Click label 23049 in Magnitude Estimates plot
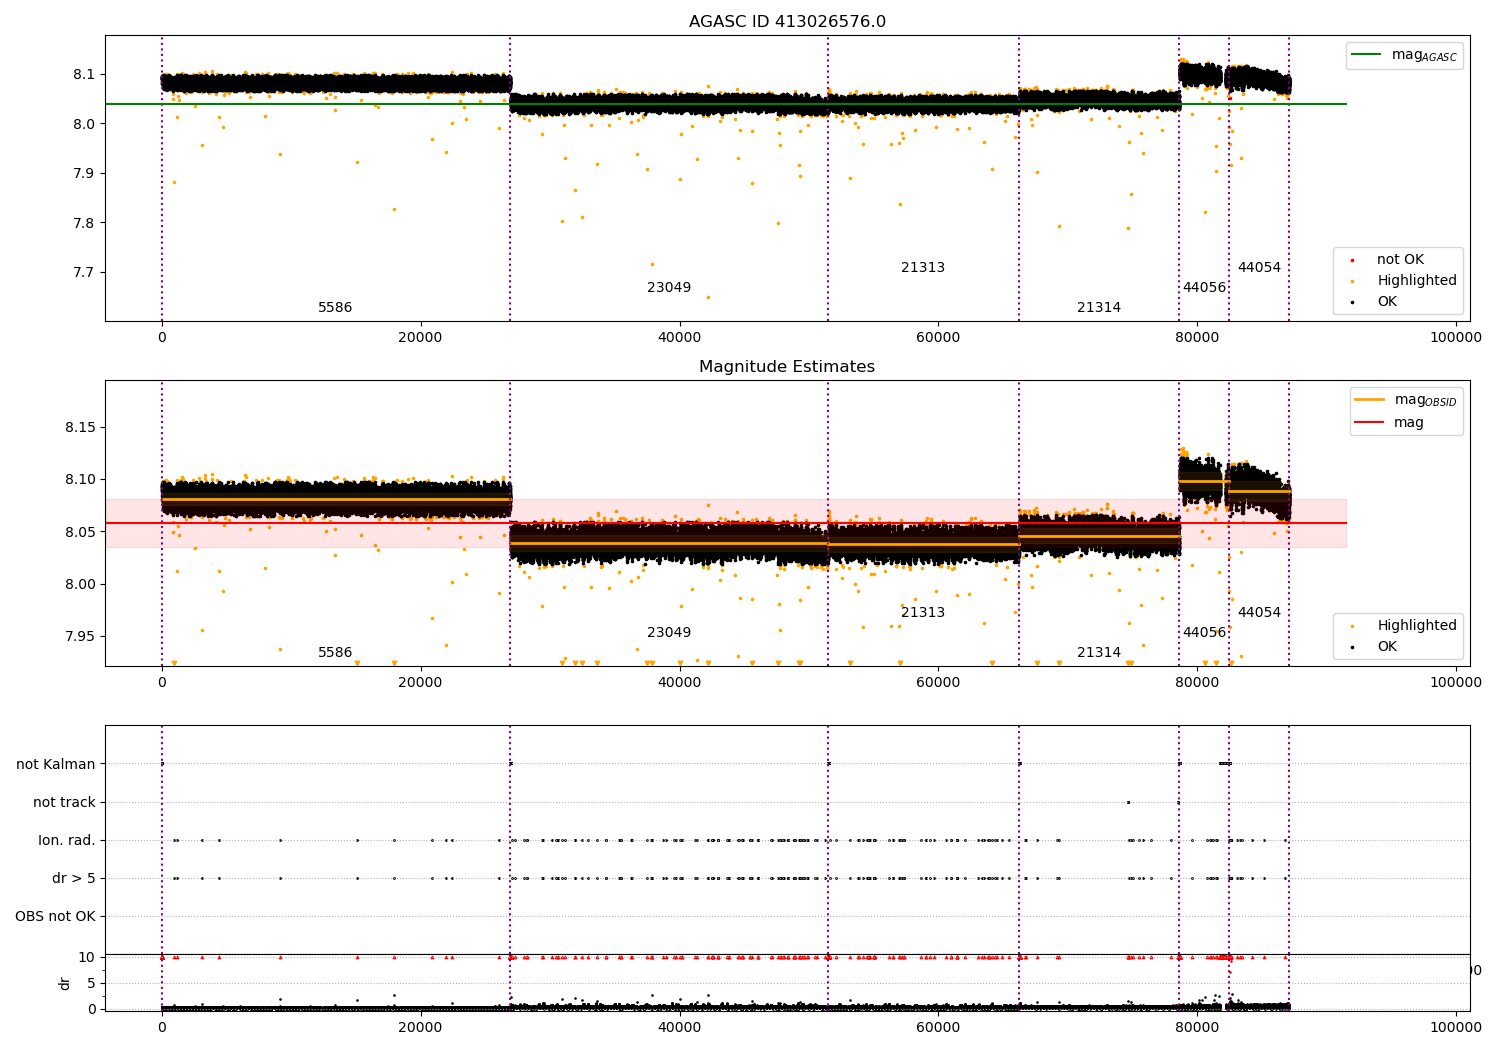Image resolution: width=1500 pixels, height=1050 pixels. tap(669, 633)
